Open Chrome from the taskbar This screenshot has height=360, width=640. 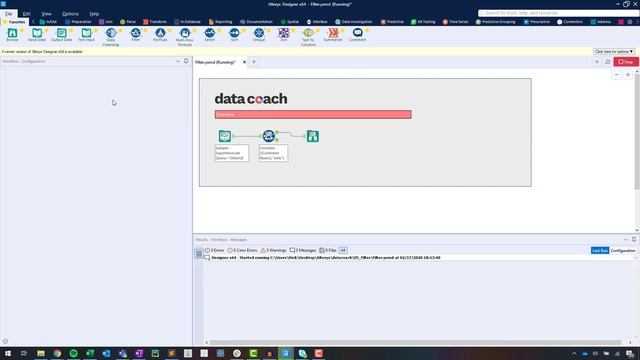coord(57,353)
